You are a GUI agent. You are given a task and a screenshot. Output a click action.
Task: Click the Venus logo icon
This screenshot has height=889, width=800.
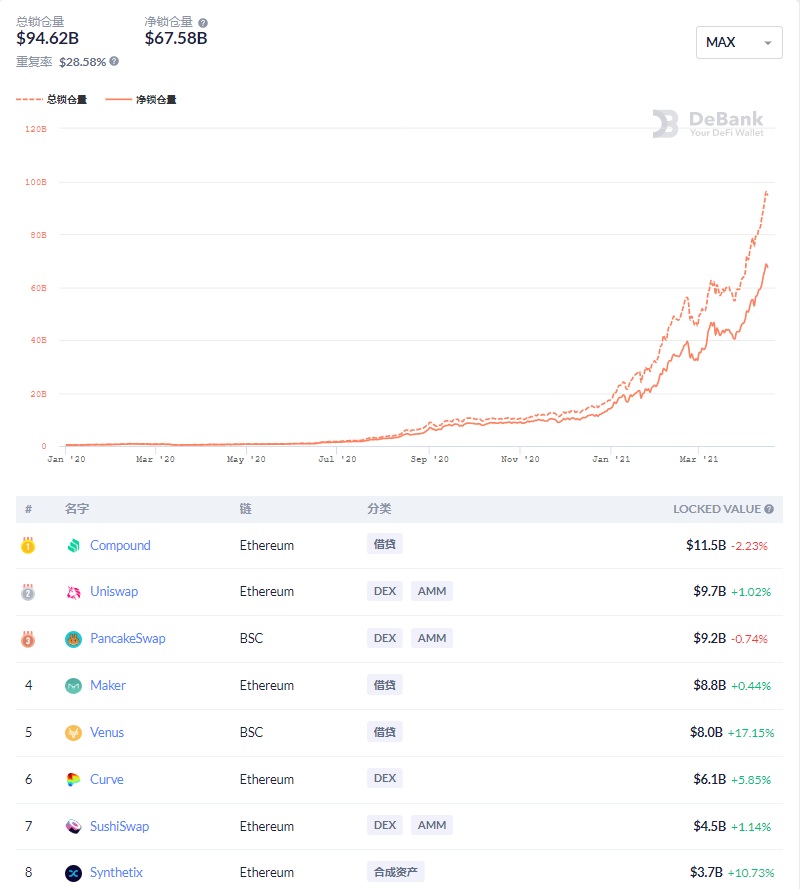pos(73,733)
